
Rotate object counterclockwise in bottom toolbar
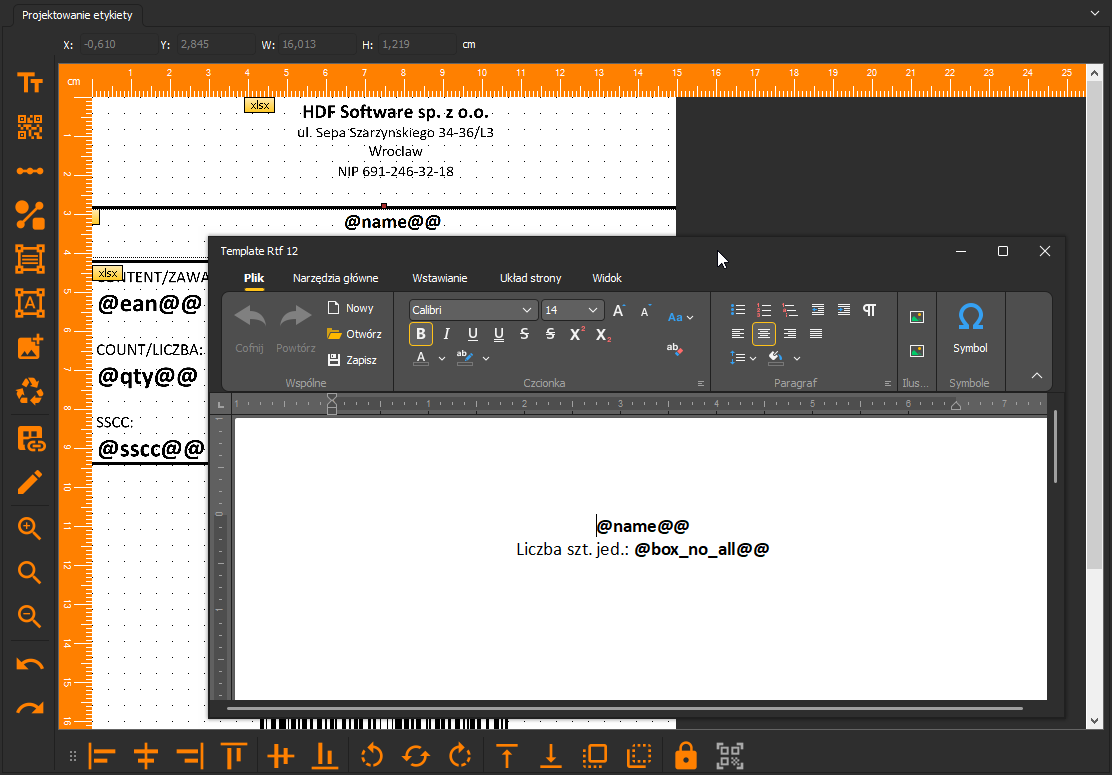tap(372, 756)
